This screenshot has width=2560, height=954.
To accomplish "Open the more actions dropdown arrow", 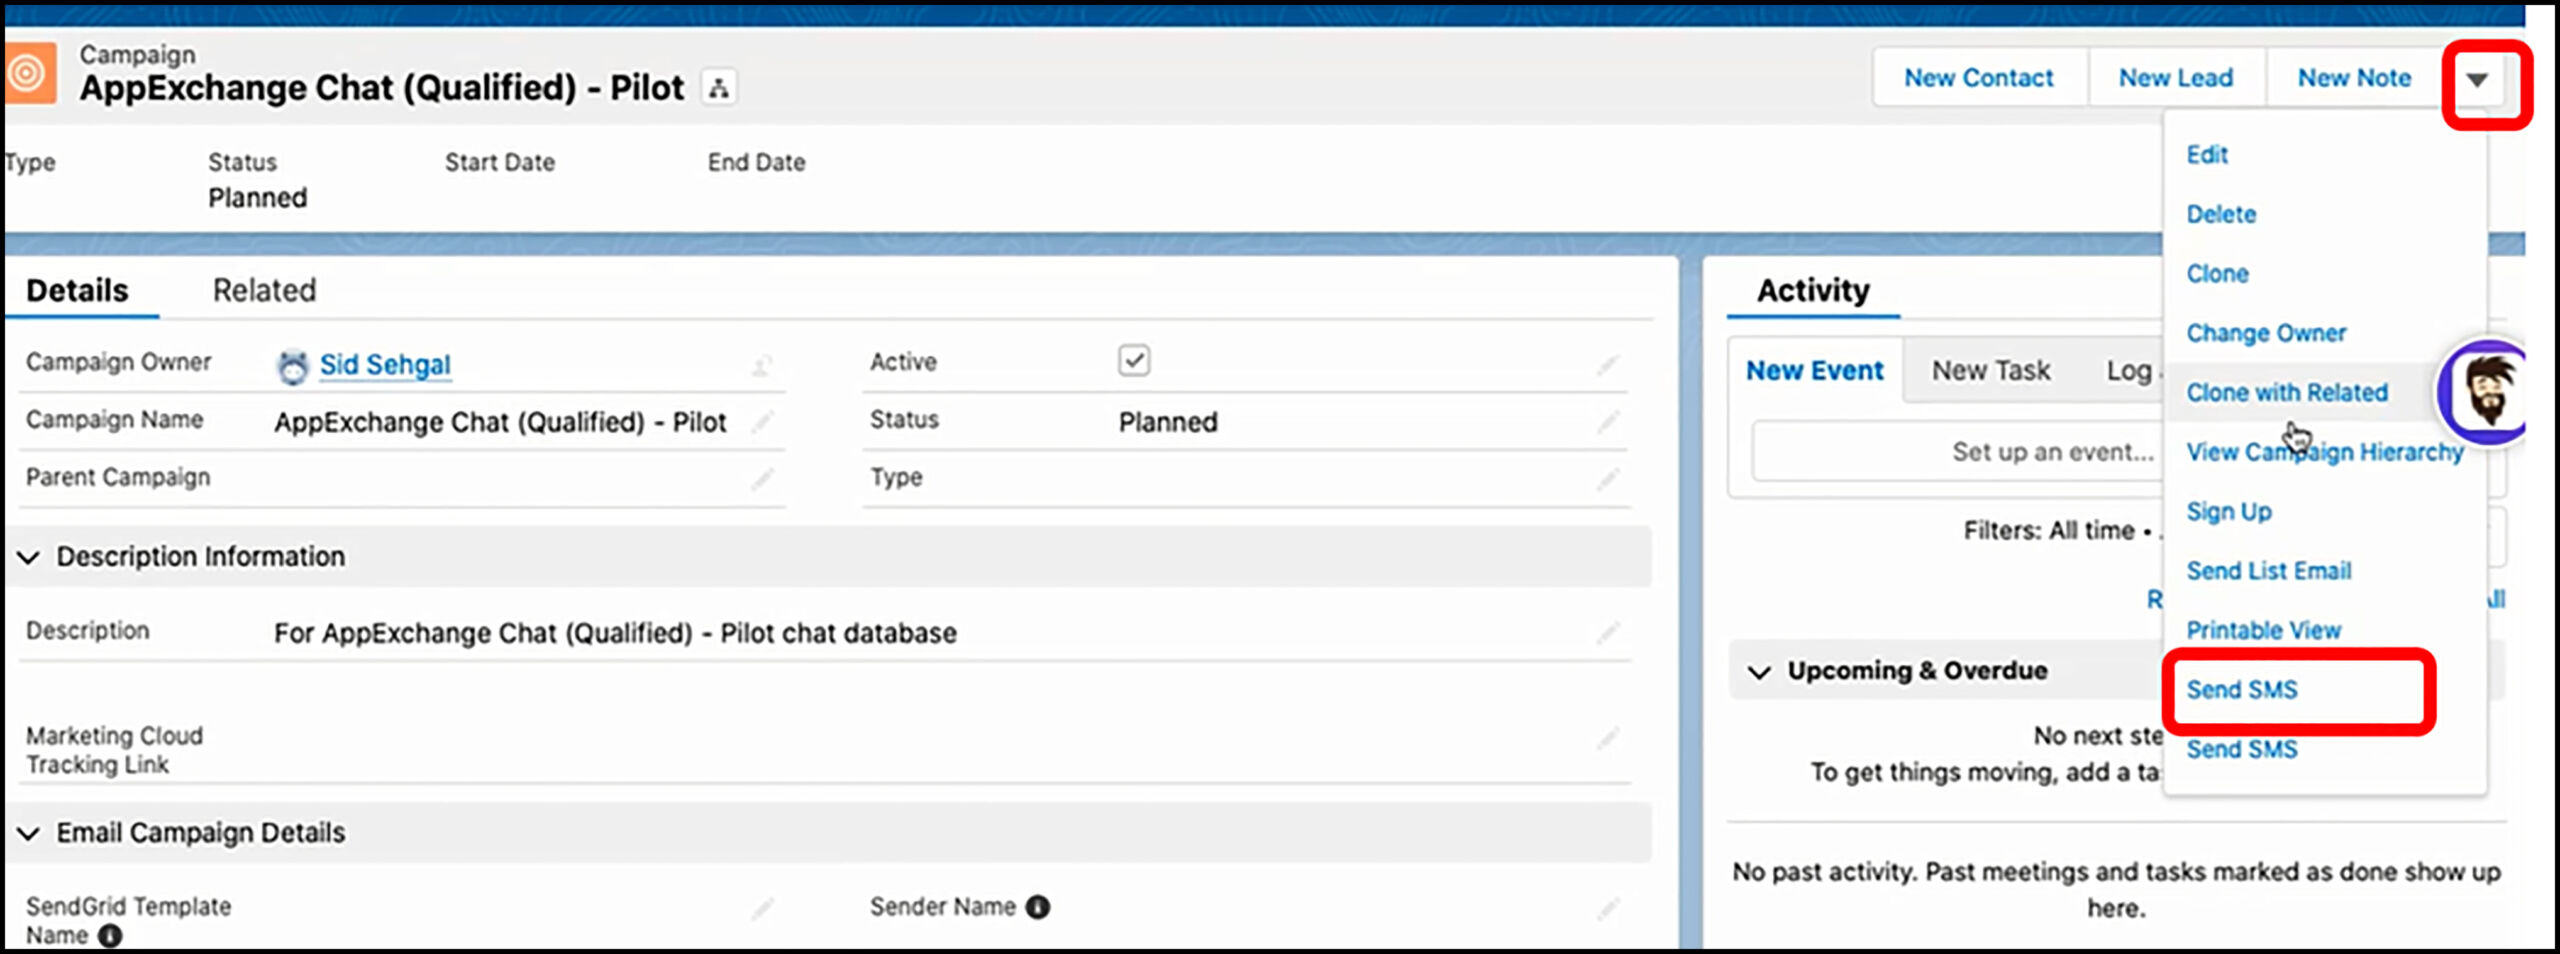I will pyautogui.click(x=2476, y=80).
